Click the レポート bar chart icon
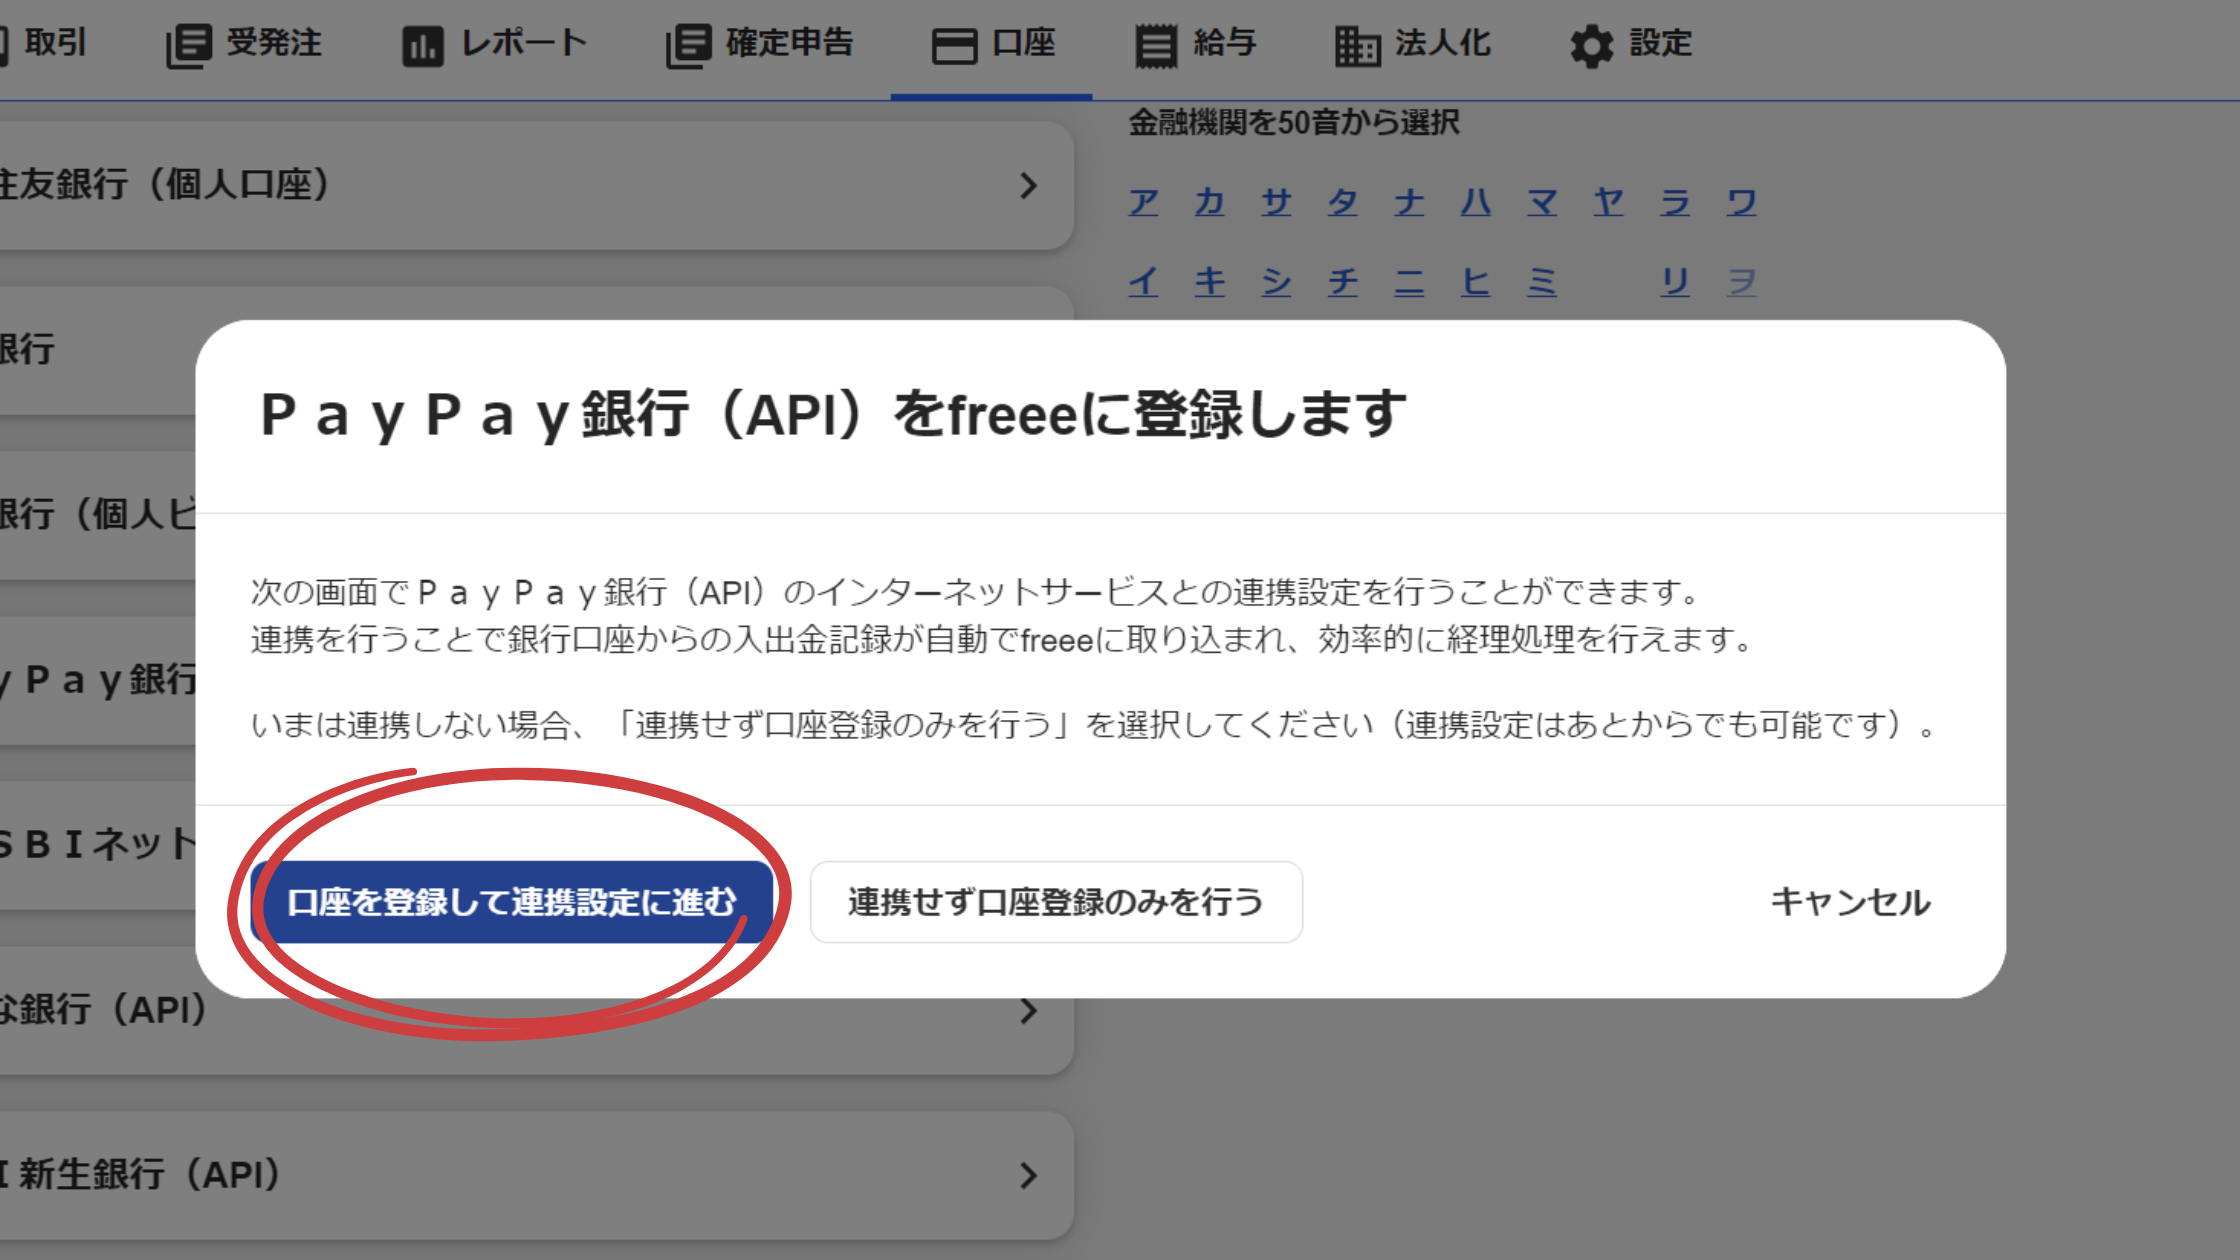 pos(422,46)
